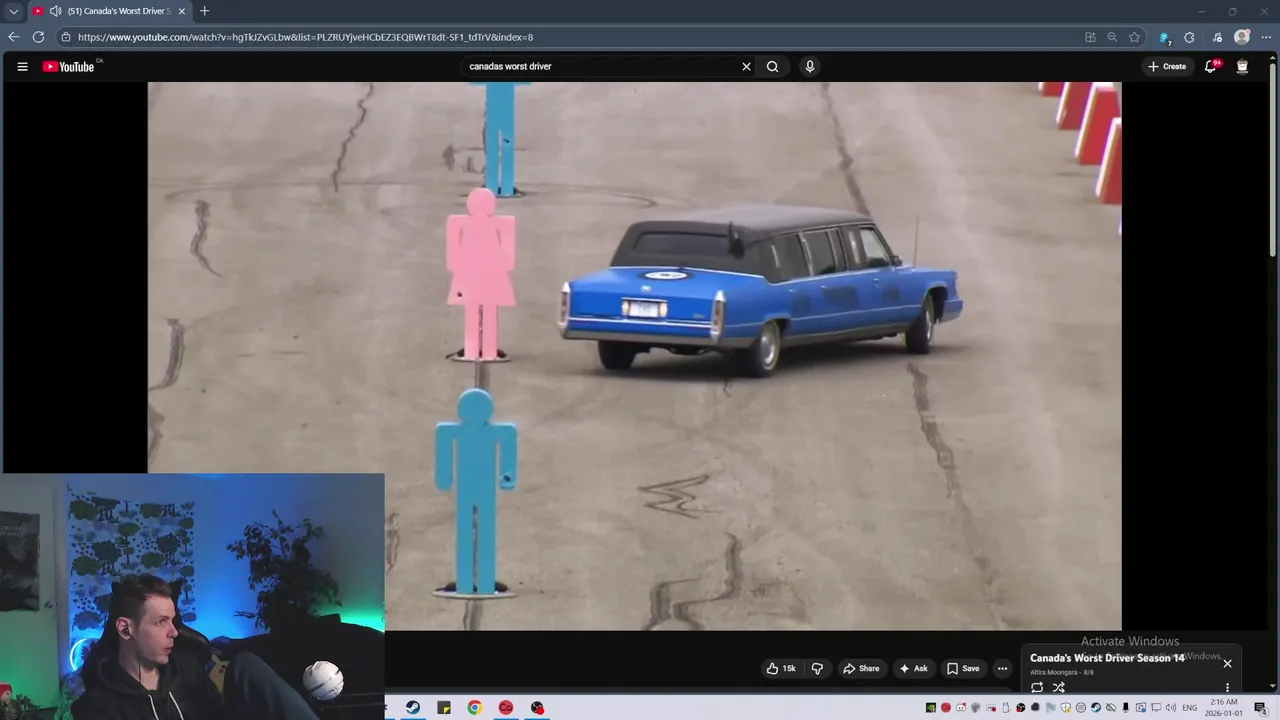
Task: Open the volume tray icon
Action: tap(1170, 708)
